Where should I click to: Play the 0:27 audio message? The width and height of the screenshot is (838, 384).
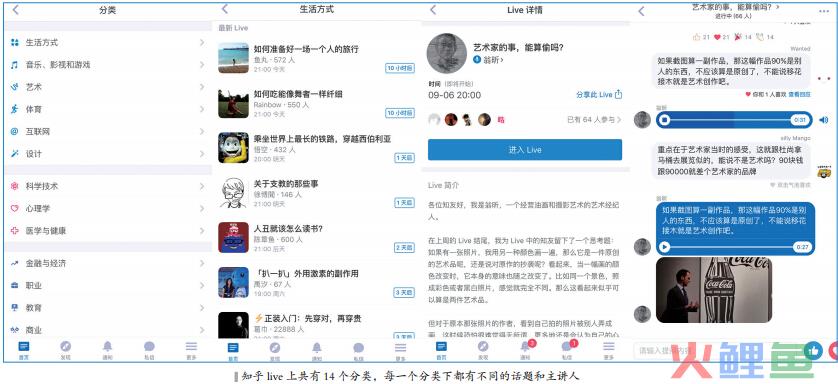pyautogui.click(x=664, y=247)
